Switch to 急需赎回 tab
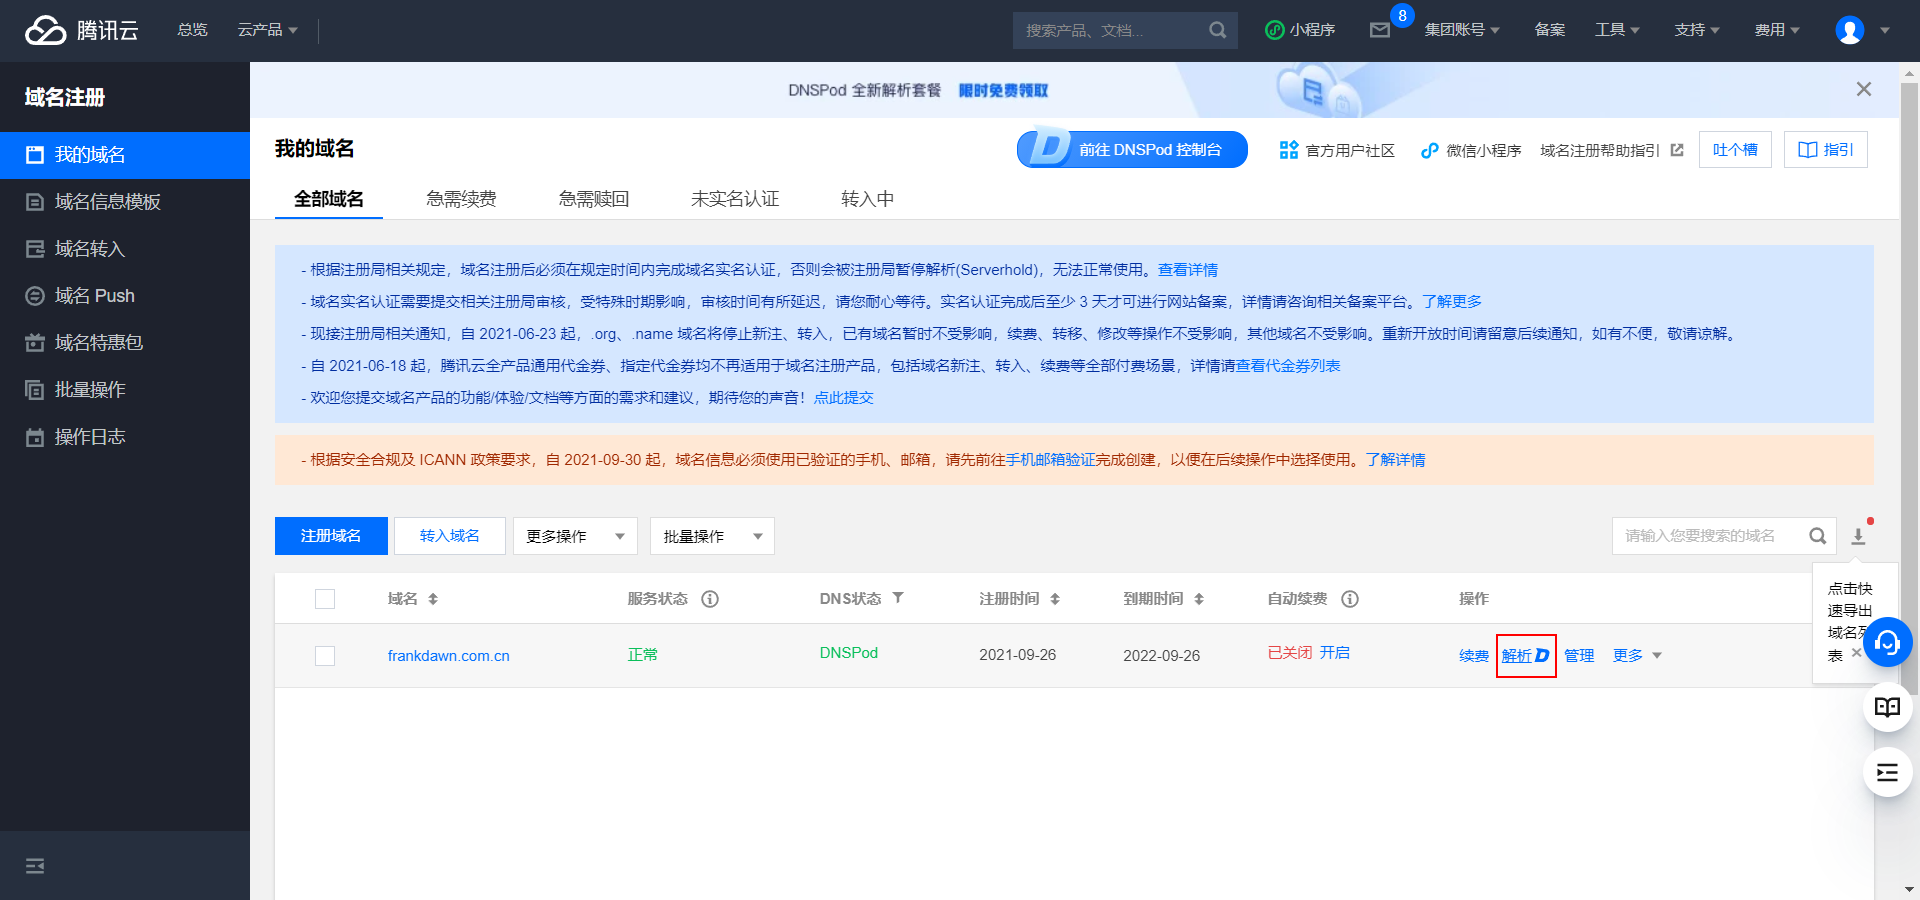Image resolution: width=1920 pixels, height=900 pixels. (x=594, y=199)
